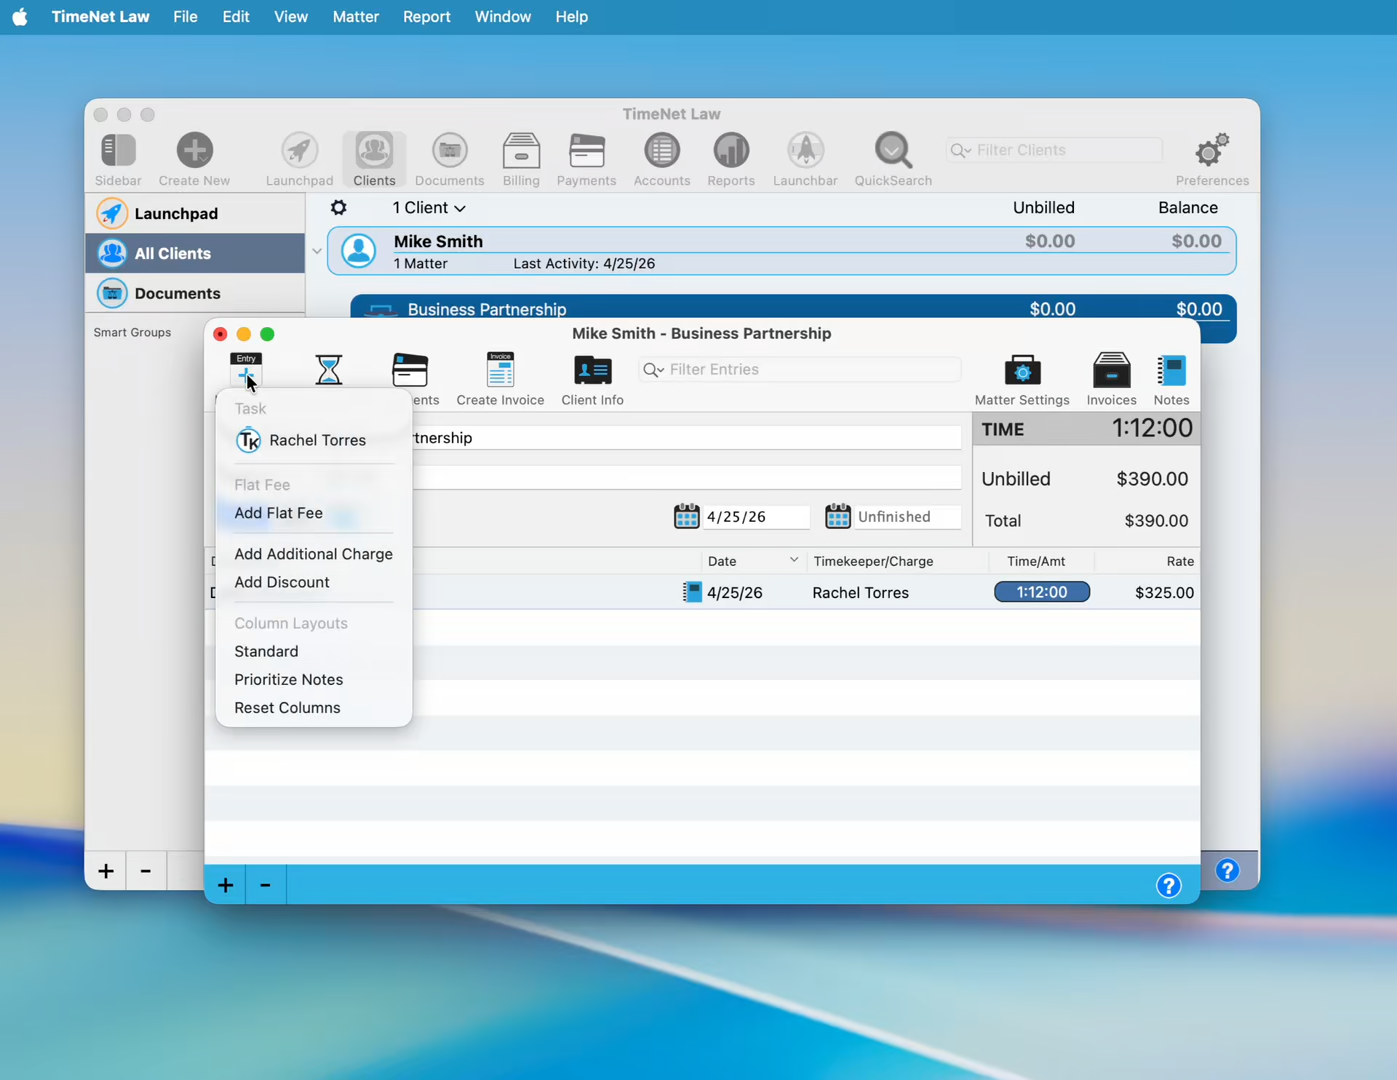Open the Invoices drawer icon
The height and width of the screenshot is (1080, 1397).
click(x=1111, y=370)
